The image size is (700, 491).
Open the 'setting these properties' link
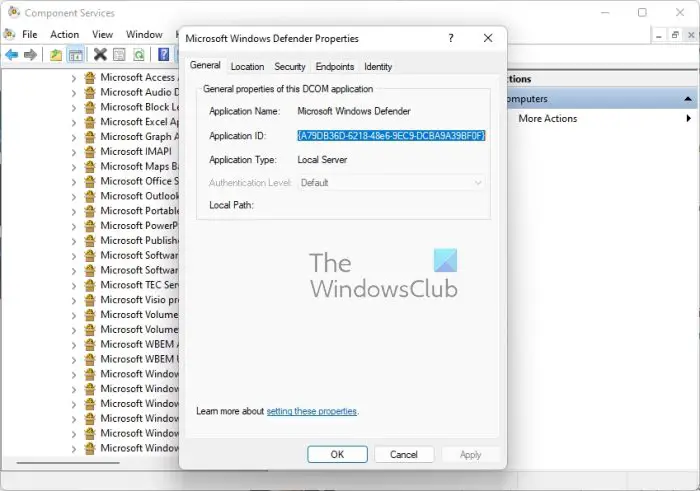[x=312, y=411]
